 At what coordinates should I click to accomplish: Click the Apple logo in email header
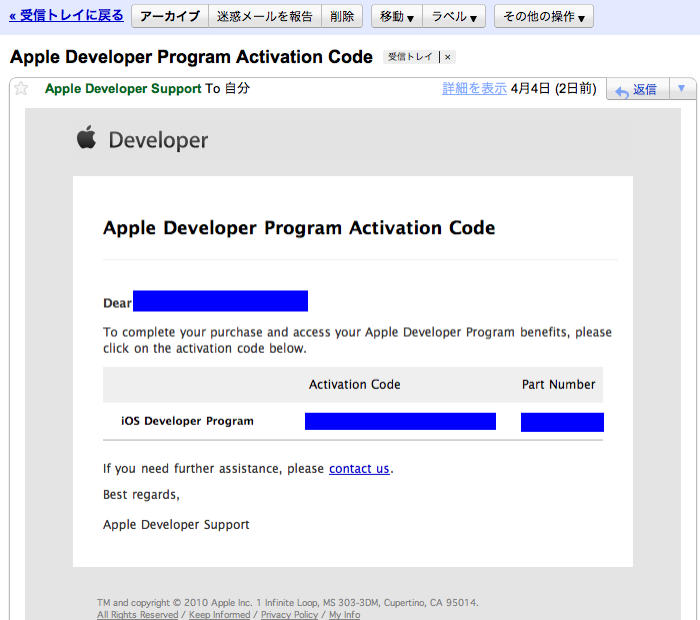coord(86,137)
